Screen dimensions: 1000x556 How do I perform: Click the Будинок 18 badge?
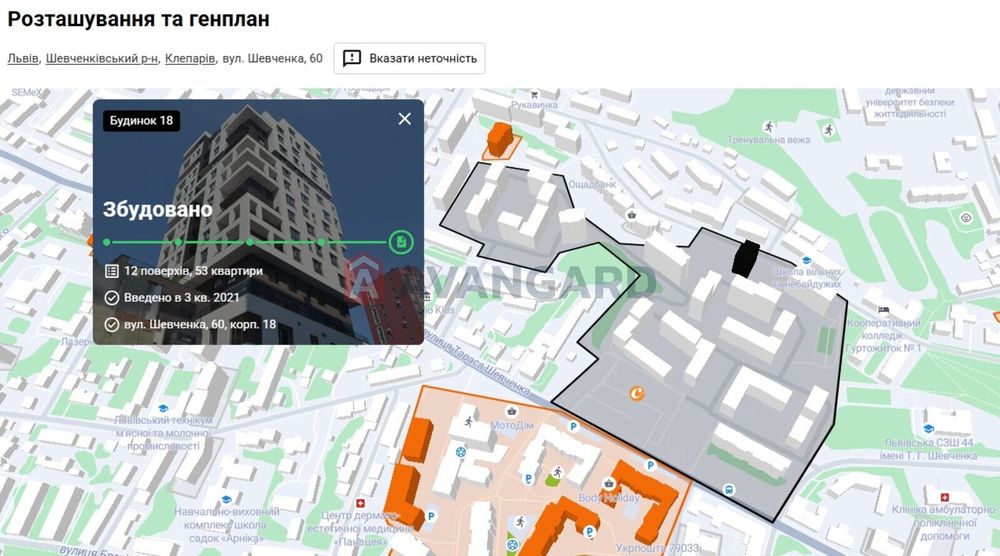pyautogui.click(x=141, y=121)
